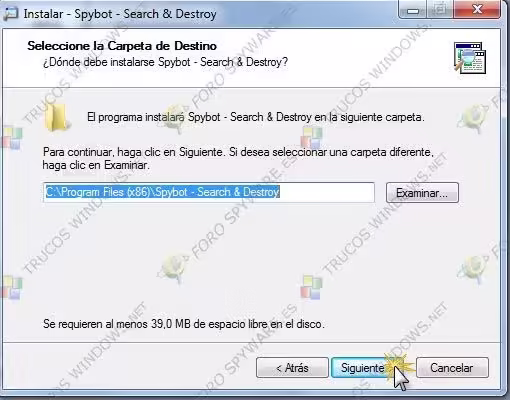Cancel the installation with Cancelar
Viewport: 510px width, 400px height.
452,368
